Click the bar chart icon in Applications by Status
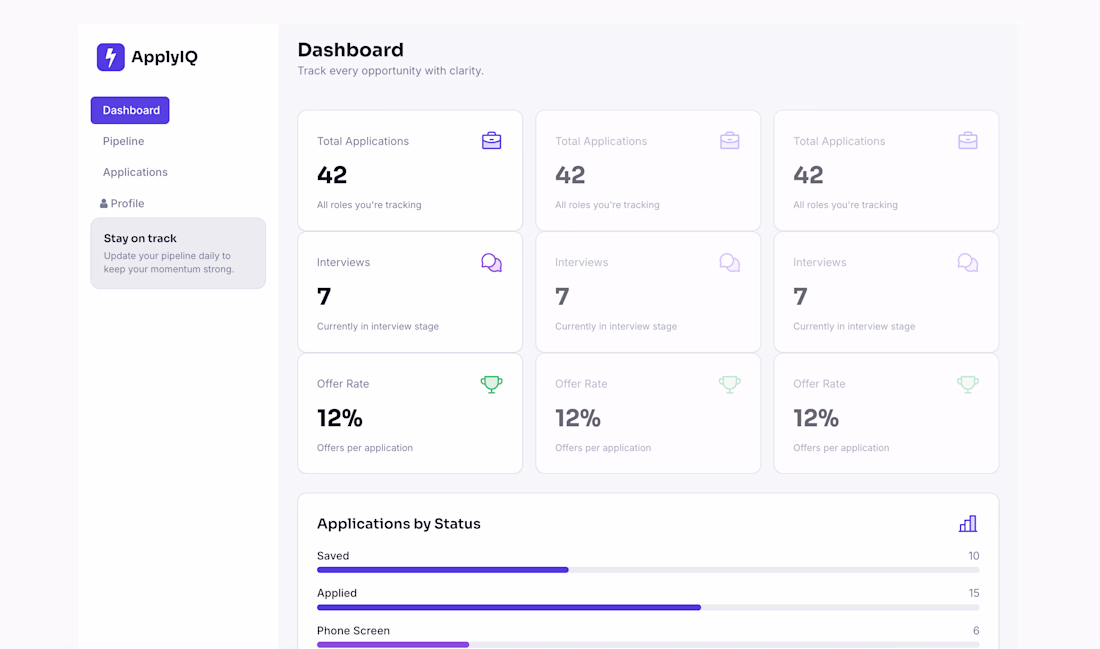 click(x=968, y=523)
